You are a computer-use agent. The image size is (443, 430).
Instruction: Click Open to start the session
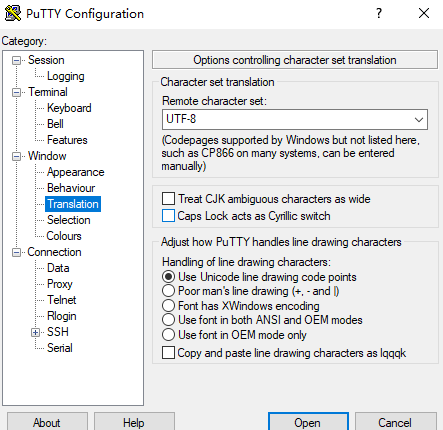coord(308,422)
